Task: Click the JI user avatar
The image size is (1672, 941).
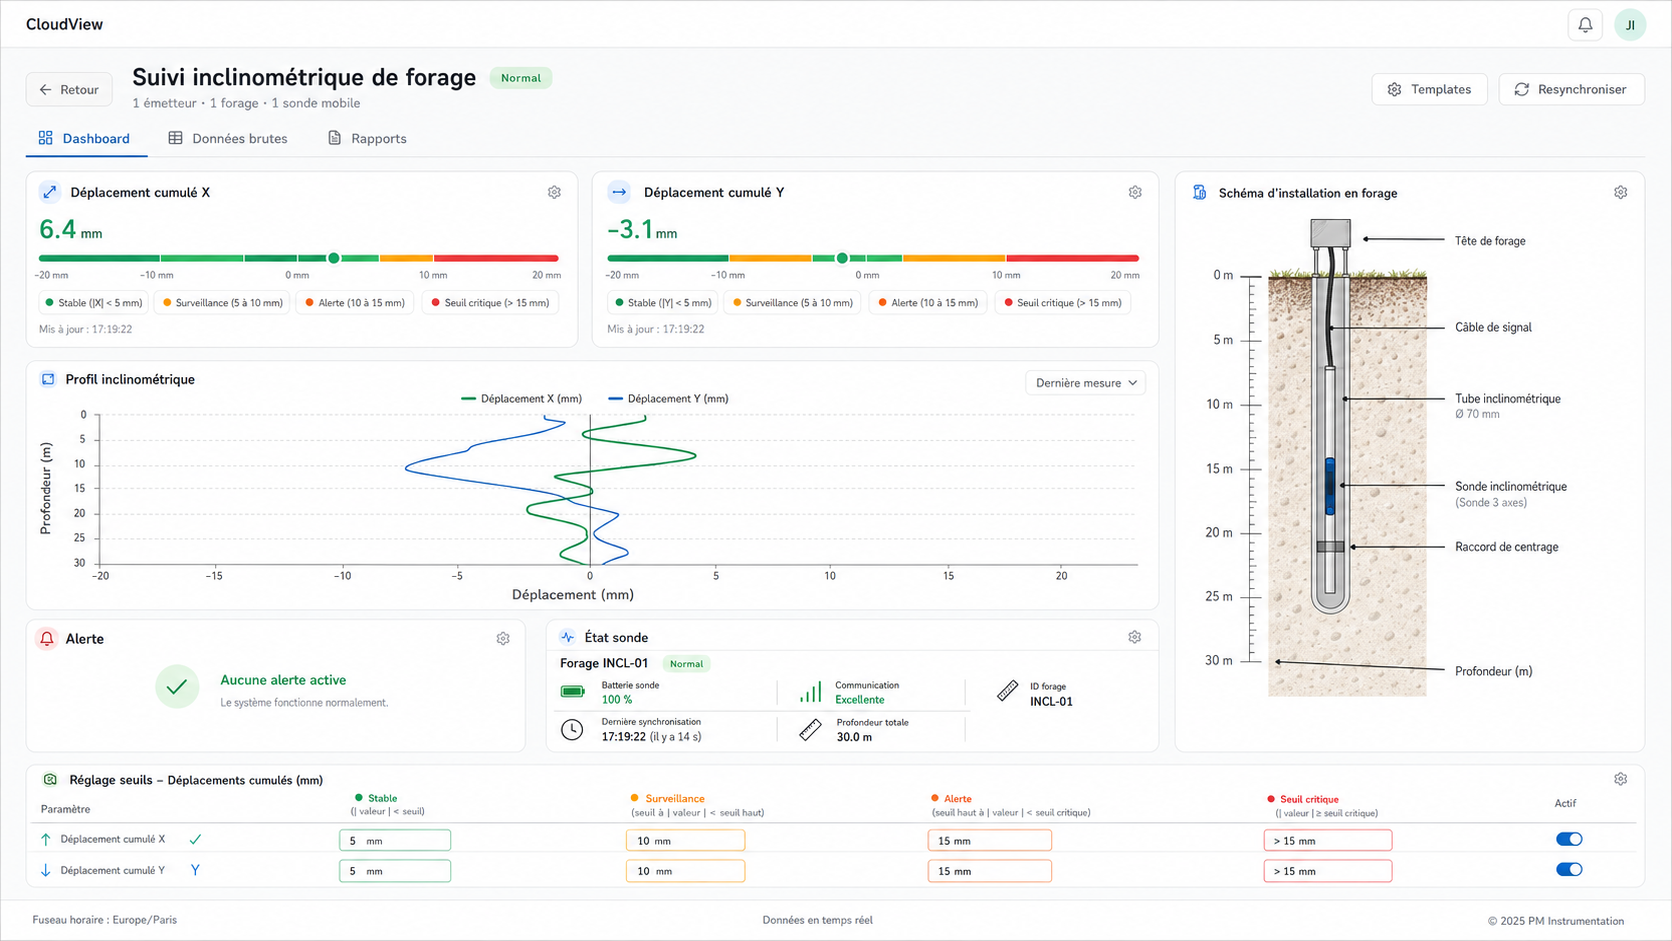Action: tap(1630, 25)
